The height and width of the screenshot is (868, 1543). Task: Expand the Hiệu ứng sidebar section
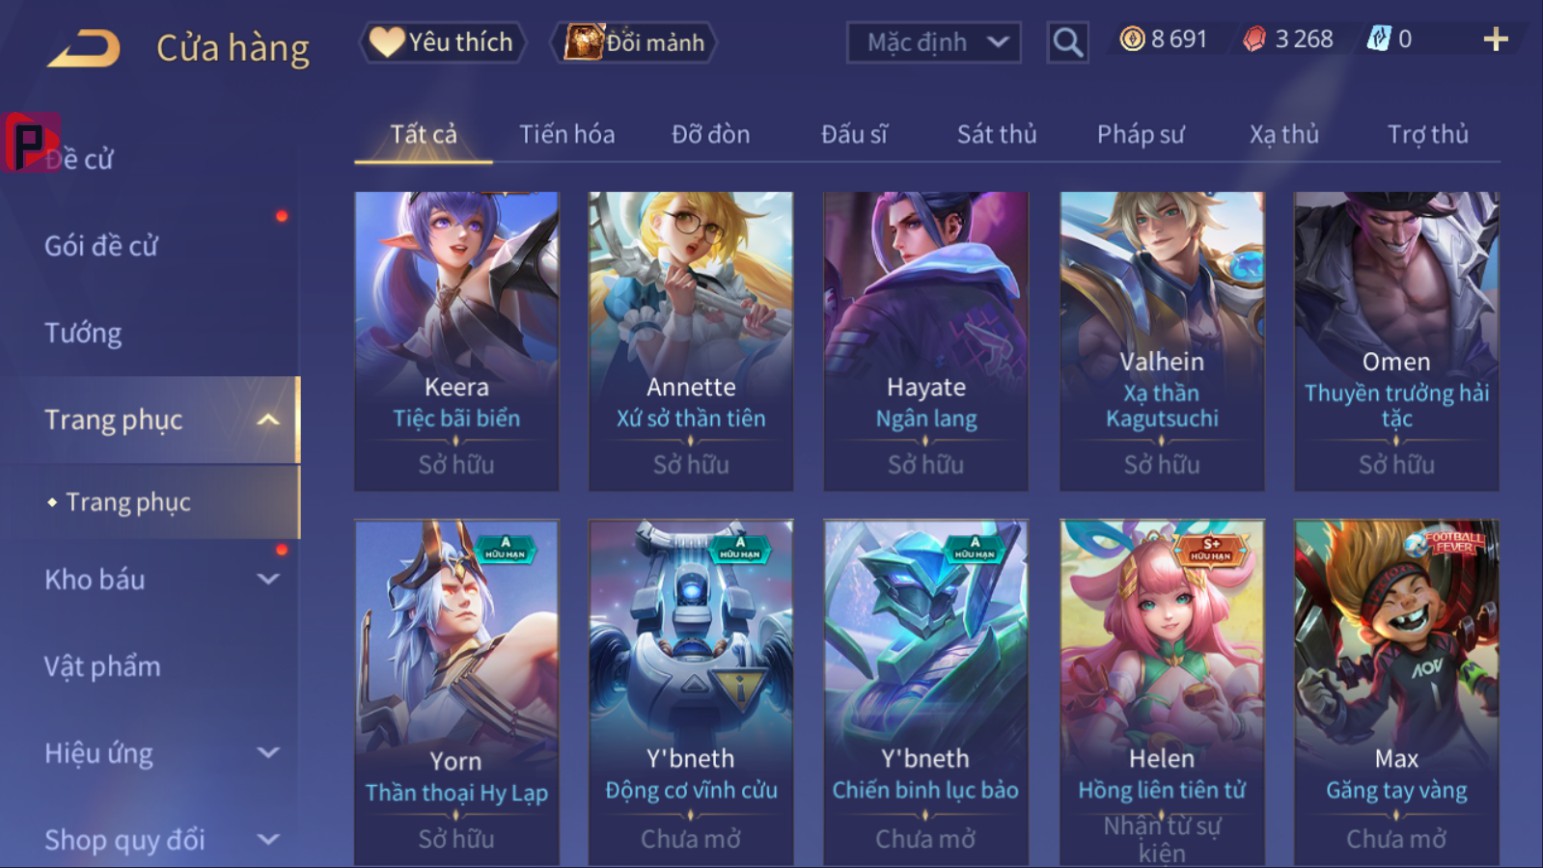click(x=267, y=753)
